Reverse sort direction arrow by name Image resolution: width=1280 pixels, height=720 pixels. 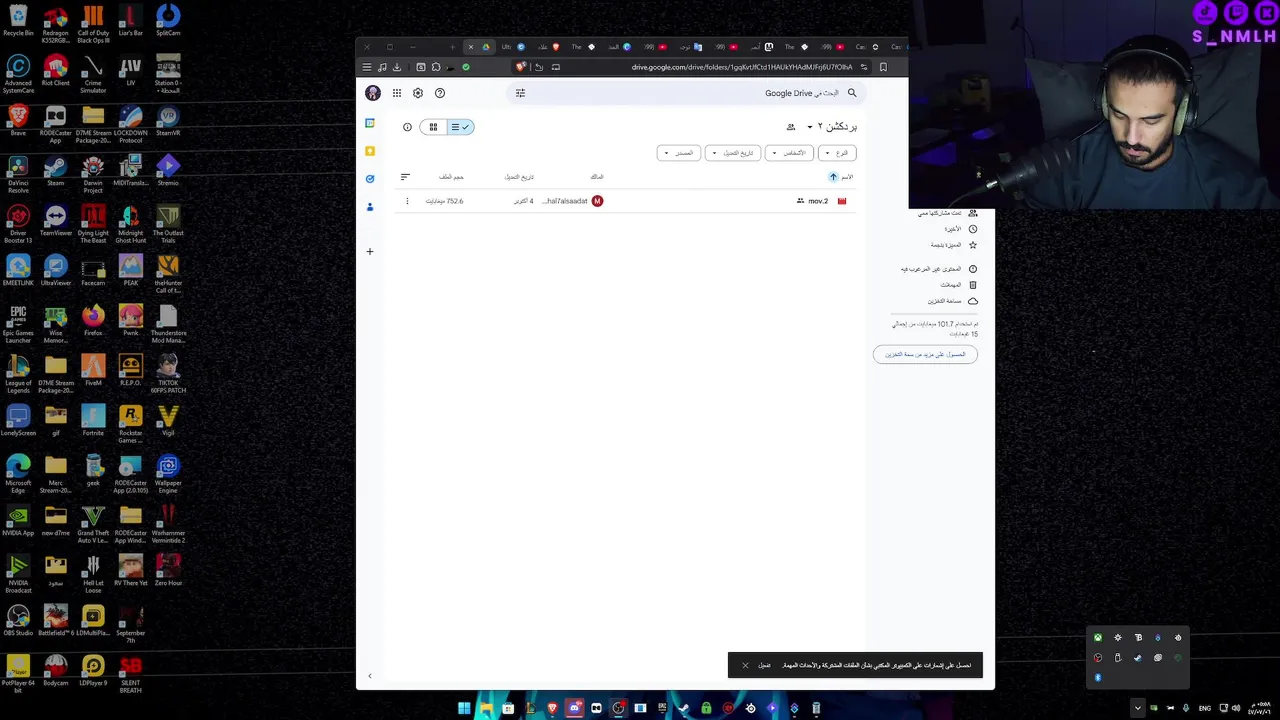click(x=833, y=177)
